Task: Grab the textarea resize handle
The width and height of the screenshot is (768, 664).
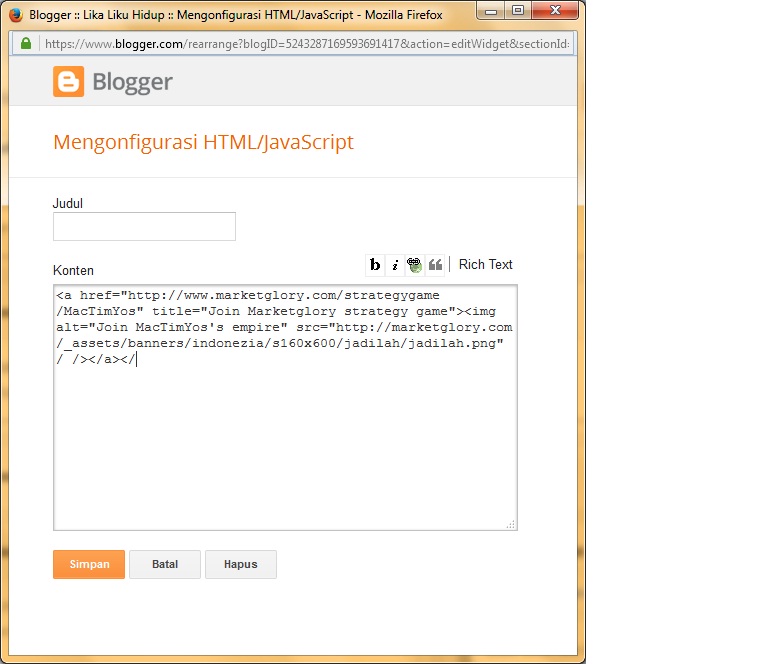Action: (511, 524)
